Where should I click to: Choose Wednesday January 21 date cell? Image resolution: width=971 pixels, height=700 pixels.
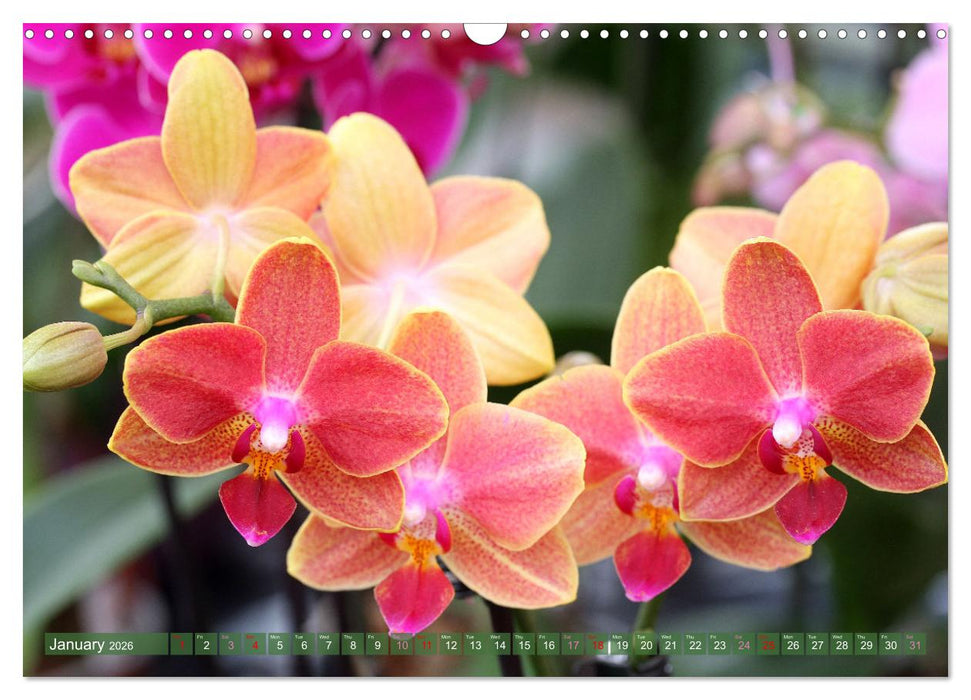[x=670, y=645]
